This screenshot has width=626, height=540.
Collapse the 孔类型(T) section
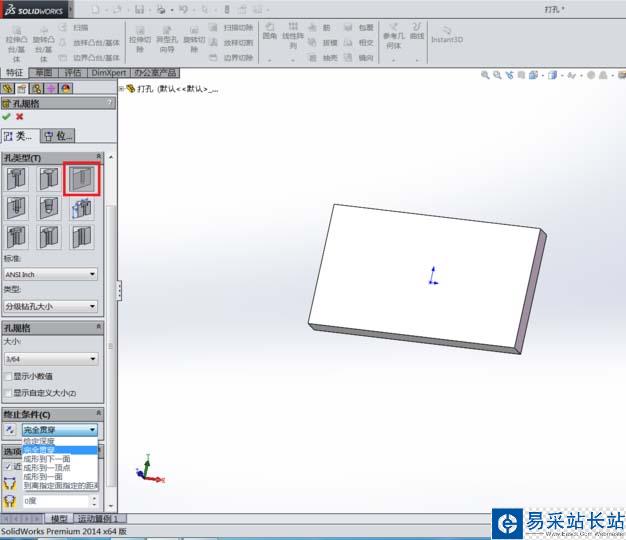click(x=99, y=156)
